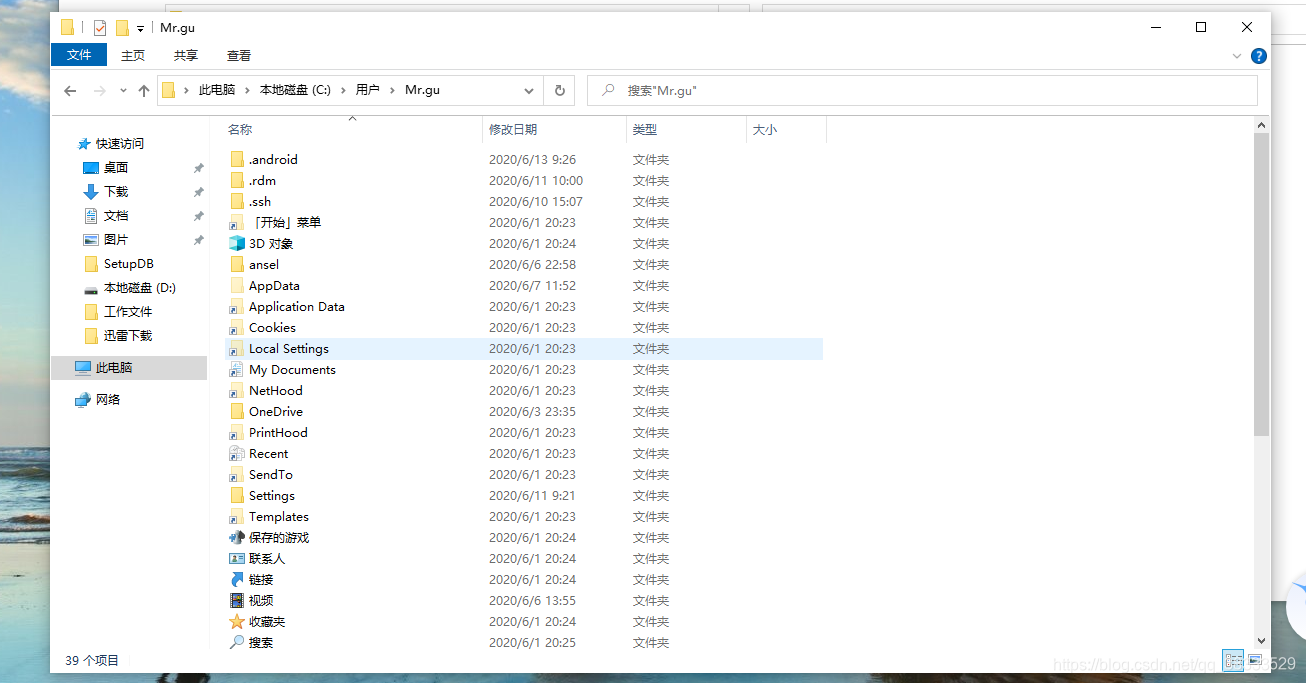Open 桌面 in the navigation pane
The height and width of the screenshot is (683, 1306).
(x=116, y=168)
